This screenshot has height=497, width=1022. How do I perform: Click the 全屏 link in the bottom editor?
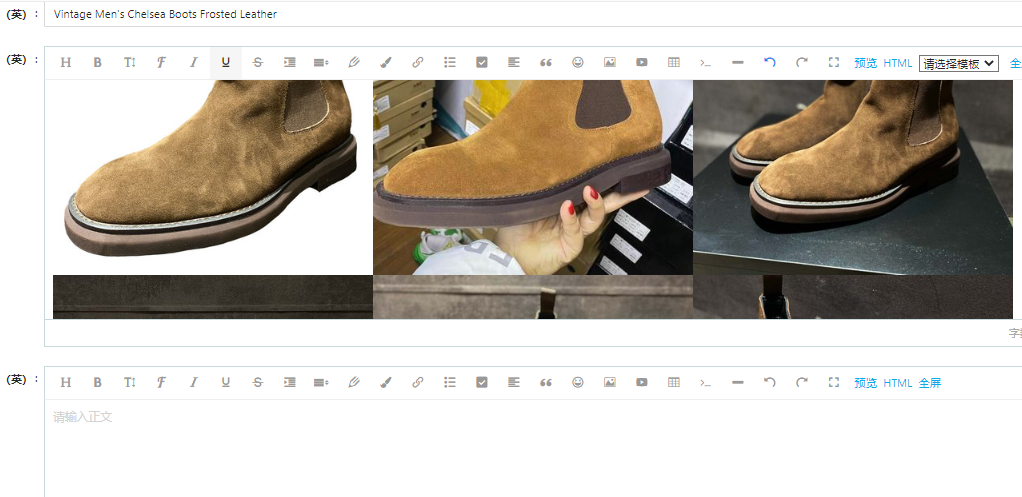click(x=929, y=383)
